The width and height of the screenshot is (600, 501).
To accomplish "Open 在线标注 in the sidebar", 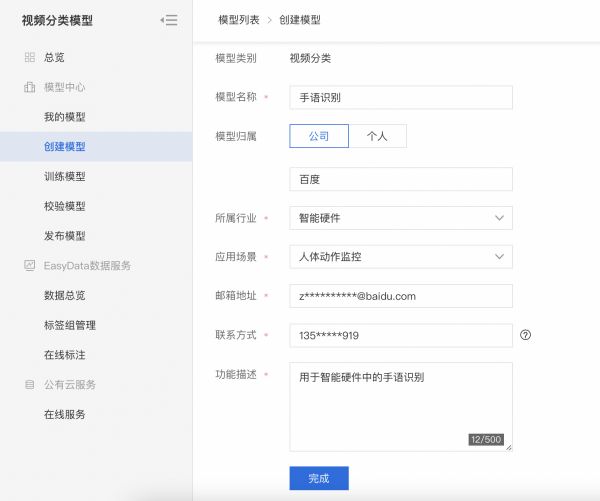I will click(65, 355).
